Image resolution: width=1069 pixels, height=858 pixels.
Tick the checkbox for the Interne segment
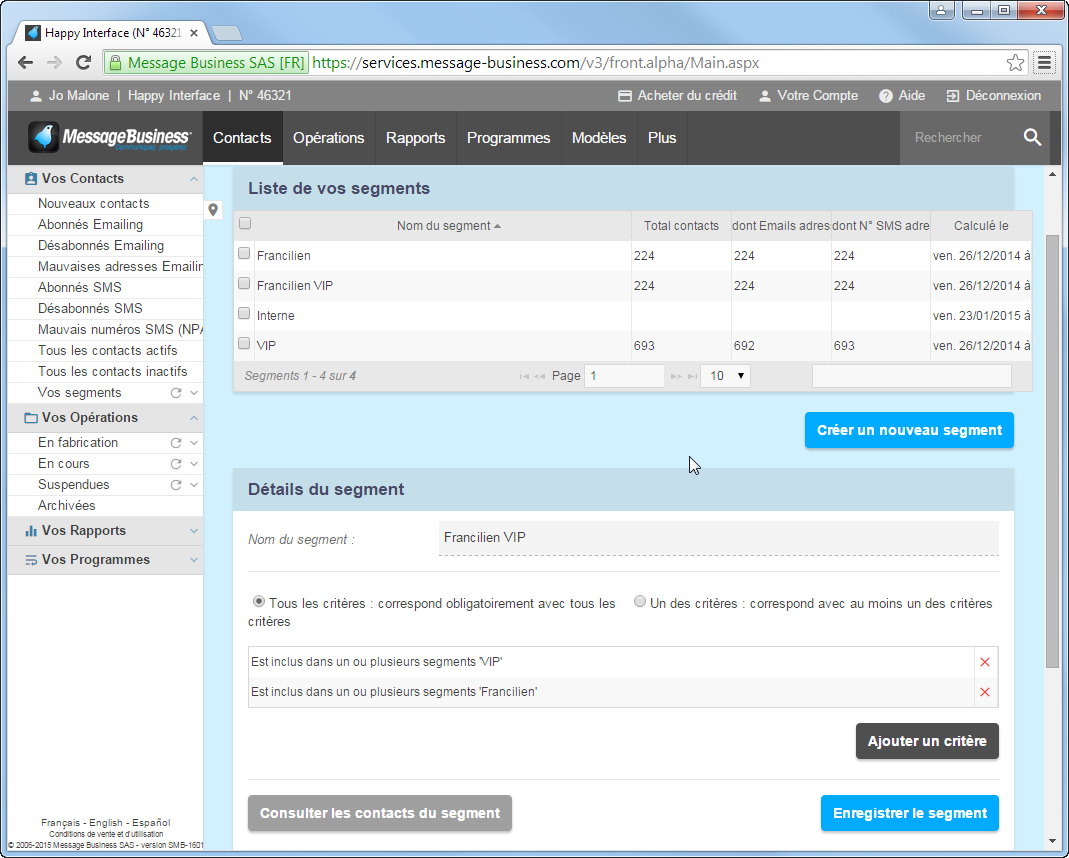[244, 314]
